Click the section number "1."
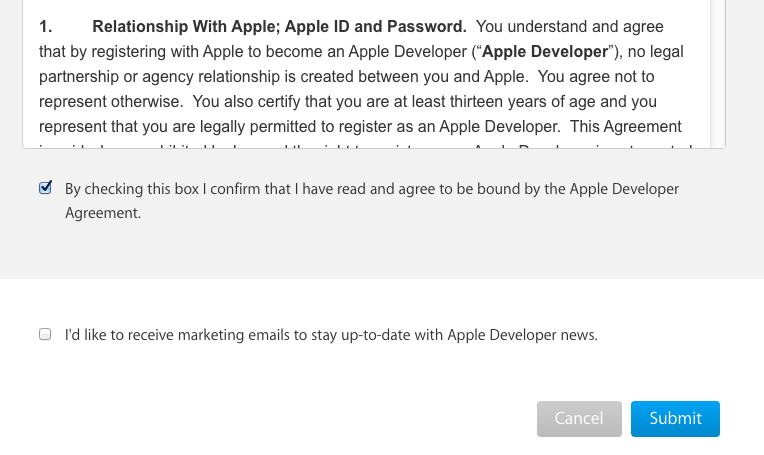The image size is (764, 455). point(46,26)
